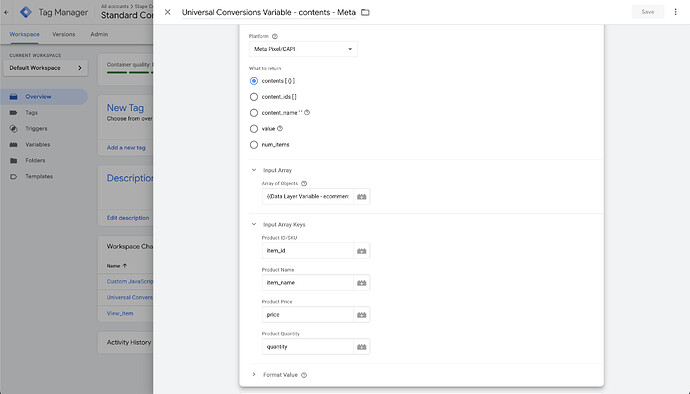Click the Overview sidebar icon
This screenshot has height=394, width=690.
click(14, 96)
